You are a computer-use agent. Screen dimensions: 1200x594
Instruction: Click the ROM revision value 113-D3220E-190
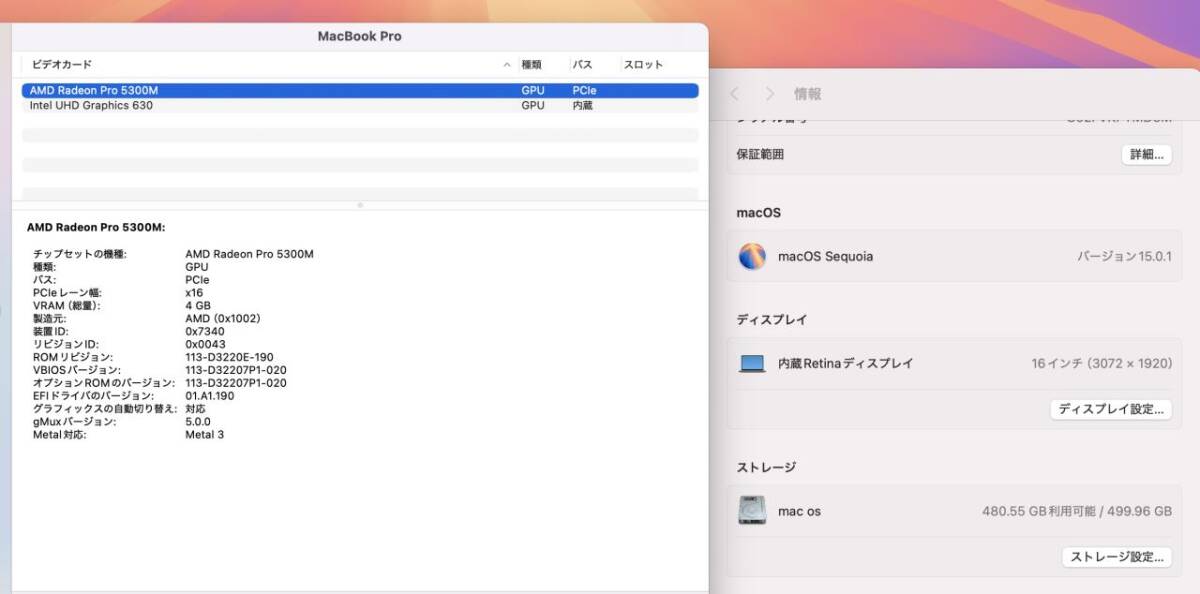(x=229, y=357)
